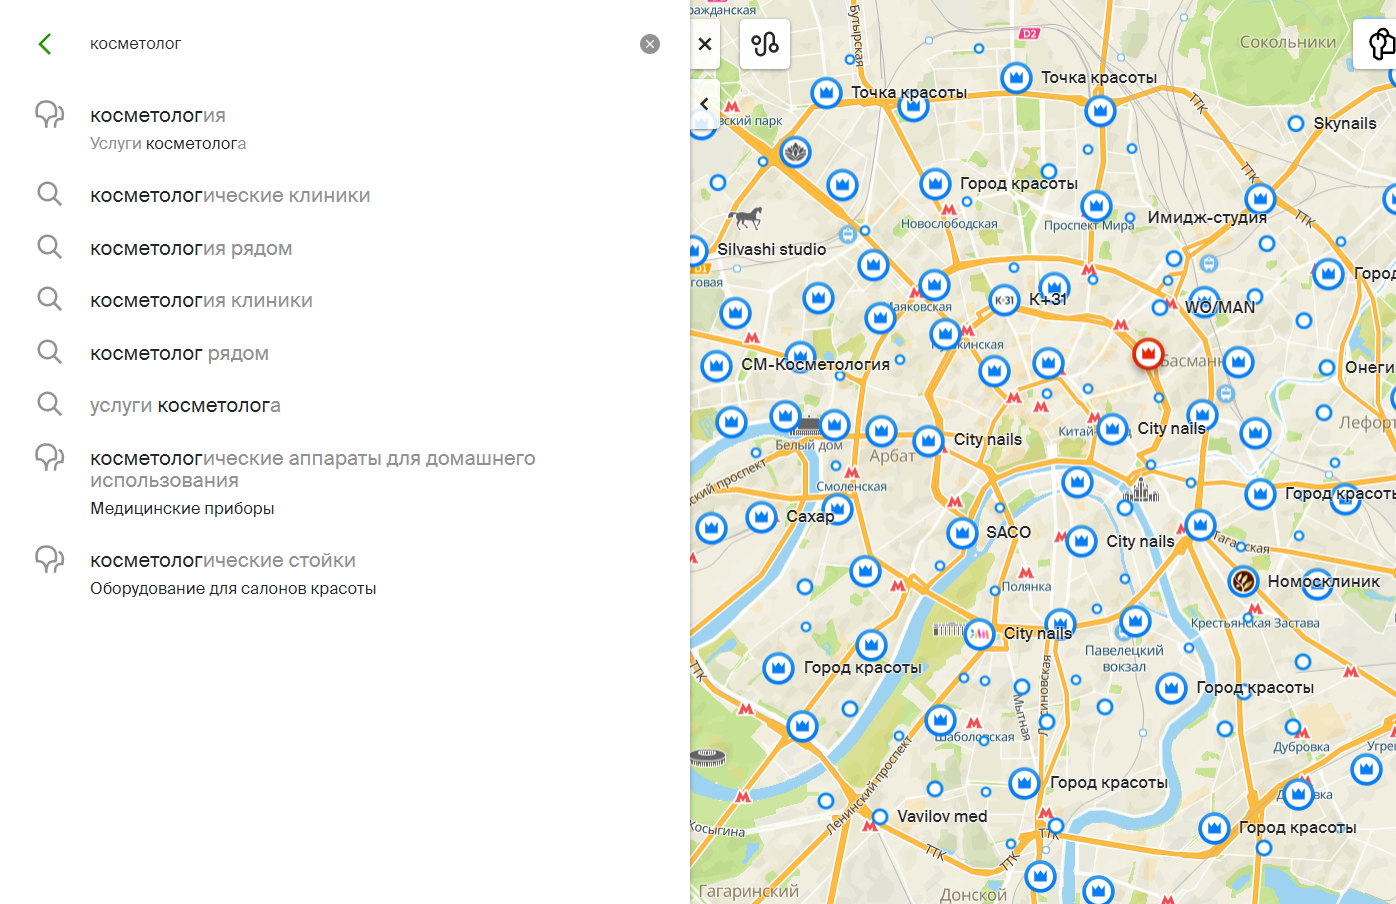Open 'Сахар' map marker
Viewport: 1396px width, 904px height.
(761, 517)
